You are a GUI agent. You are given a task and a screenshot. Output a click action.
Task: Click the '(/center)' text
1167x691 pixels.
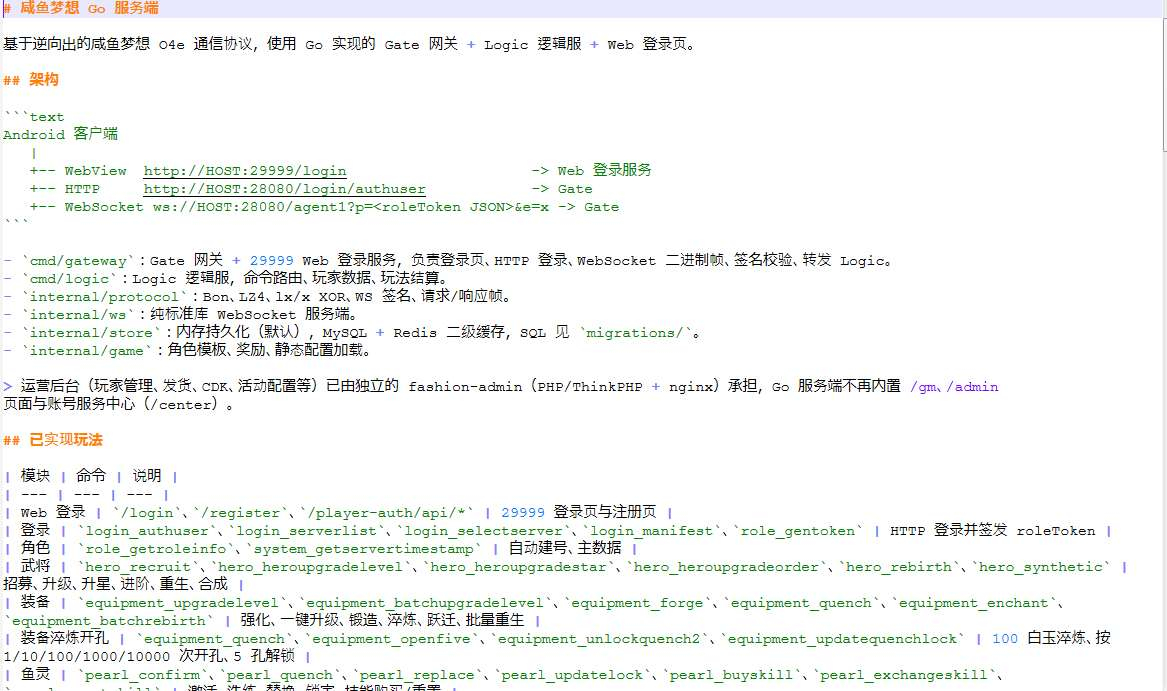click(x=180, y=404)
